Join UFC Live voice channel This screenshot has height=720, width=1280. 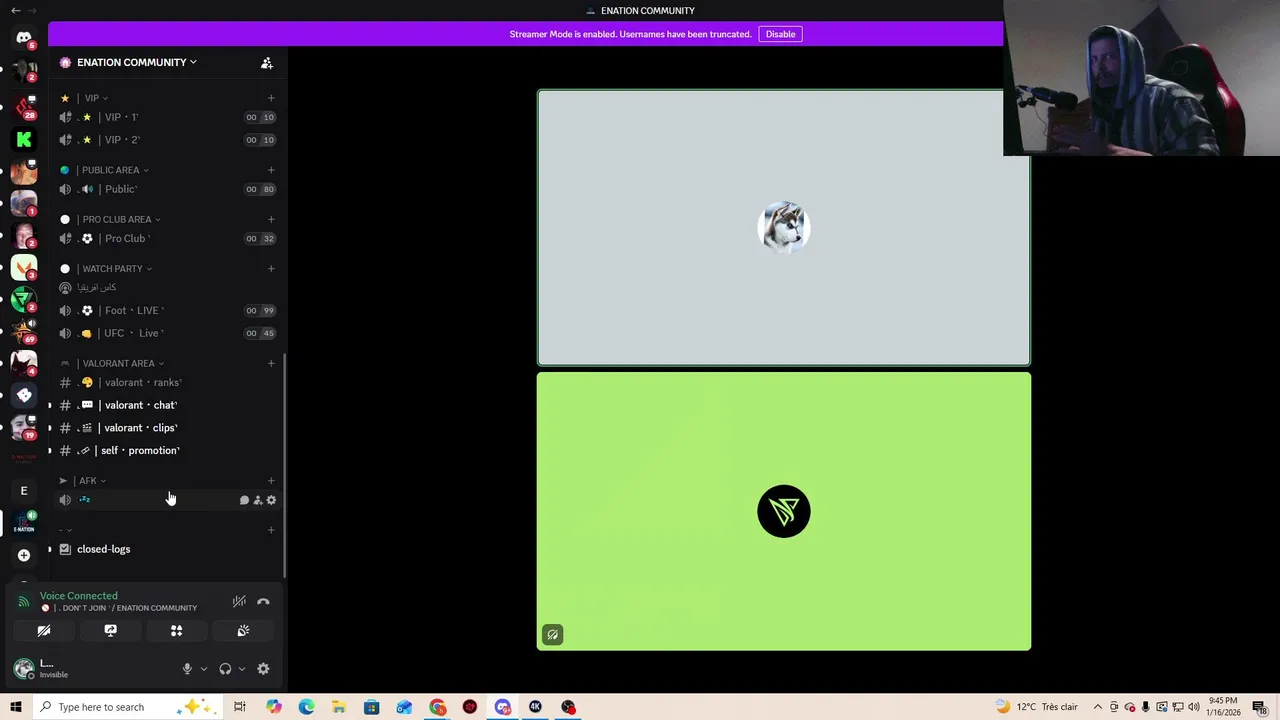point(167,333)
